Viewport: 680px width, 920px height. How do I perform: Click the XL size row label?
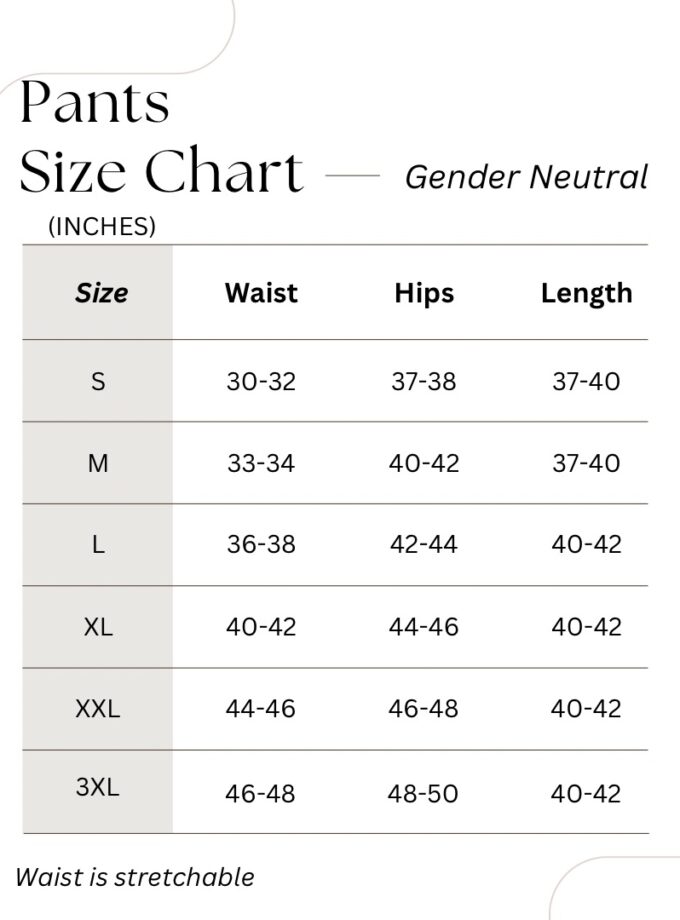point(98,627)
